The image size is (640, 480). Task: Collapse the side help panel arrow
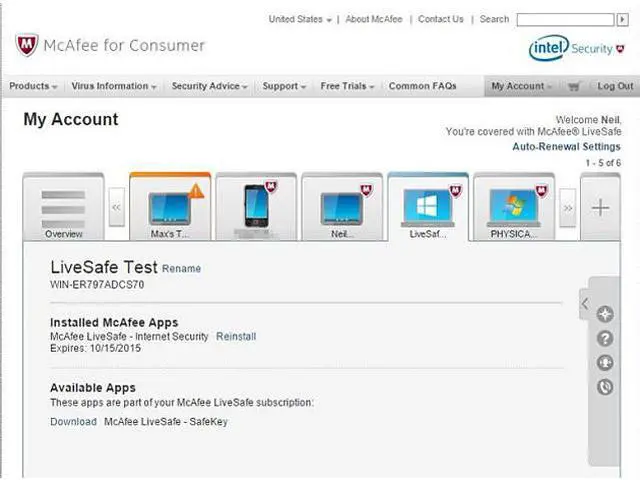tap(585, 304)
